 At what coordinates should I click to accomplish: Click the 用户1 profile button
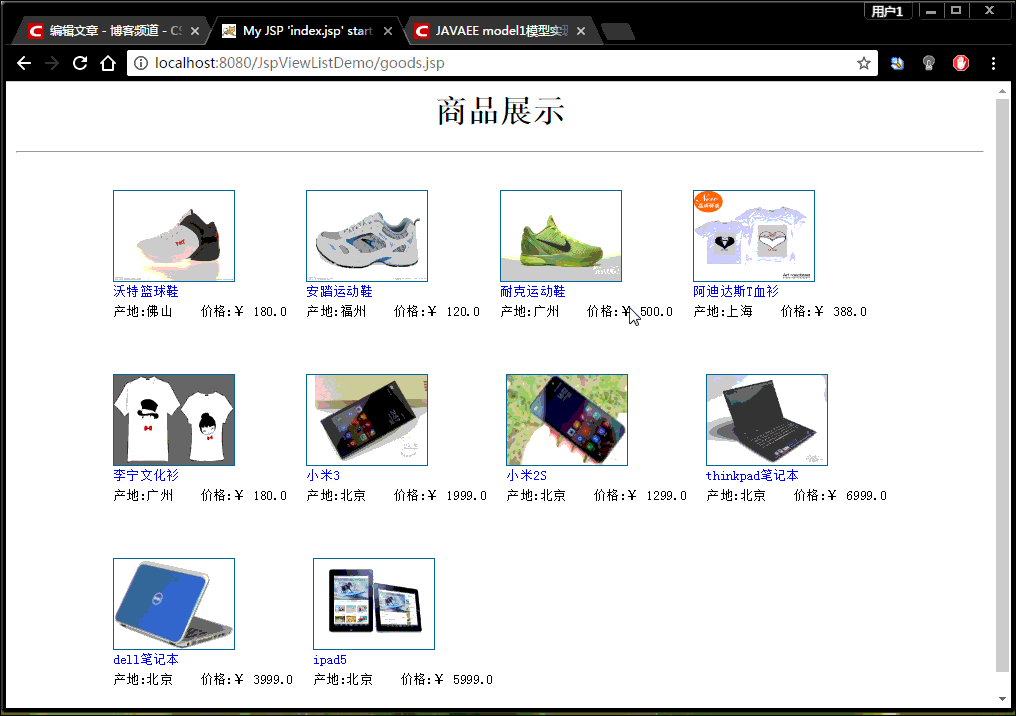pyautogui.click(x=887, y=11)
